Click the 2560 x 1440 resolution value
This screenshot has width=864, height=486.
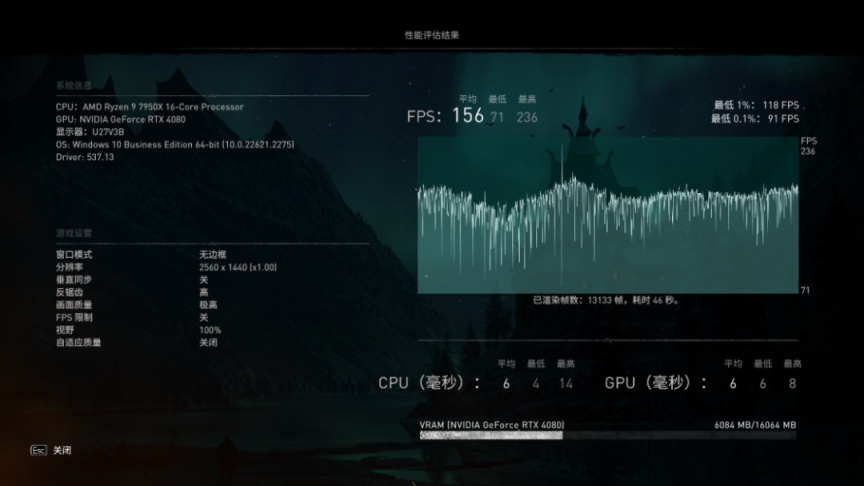[238, 267]
